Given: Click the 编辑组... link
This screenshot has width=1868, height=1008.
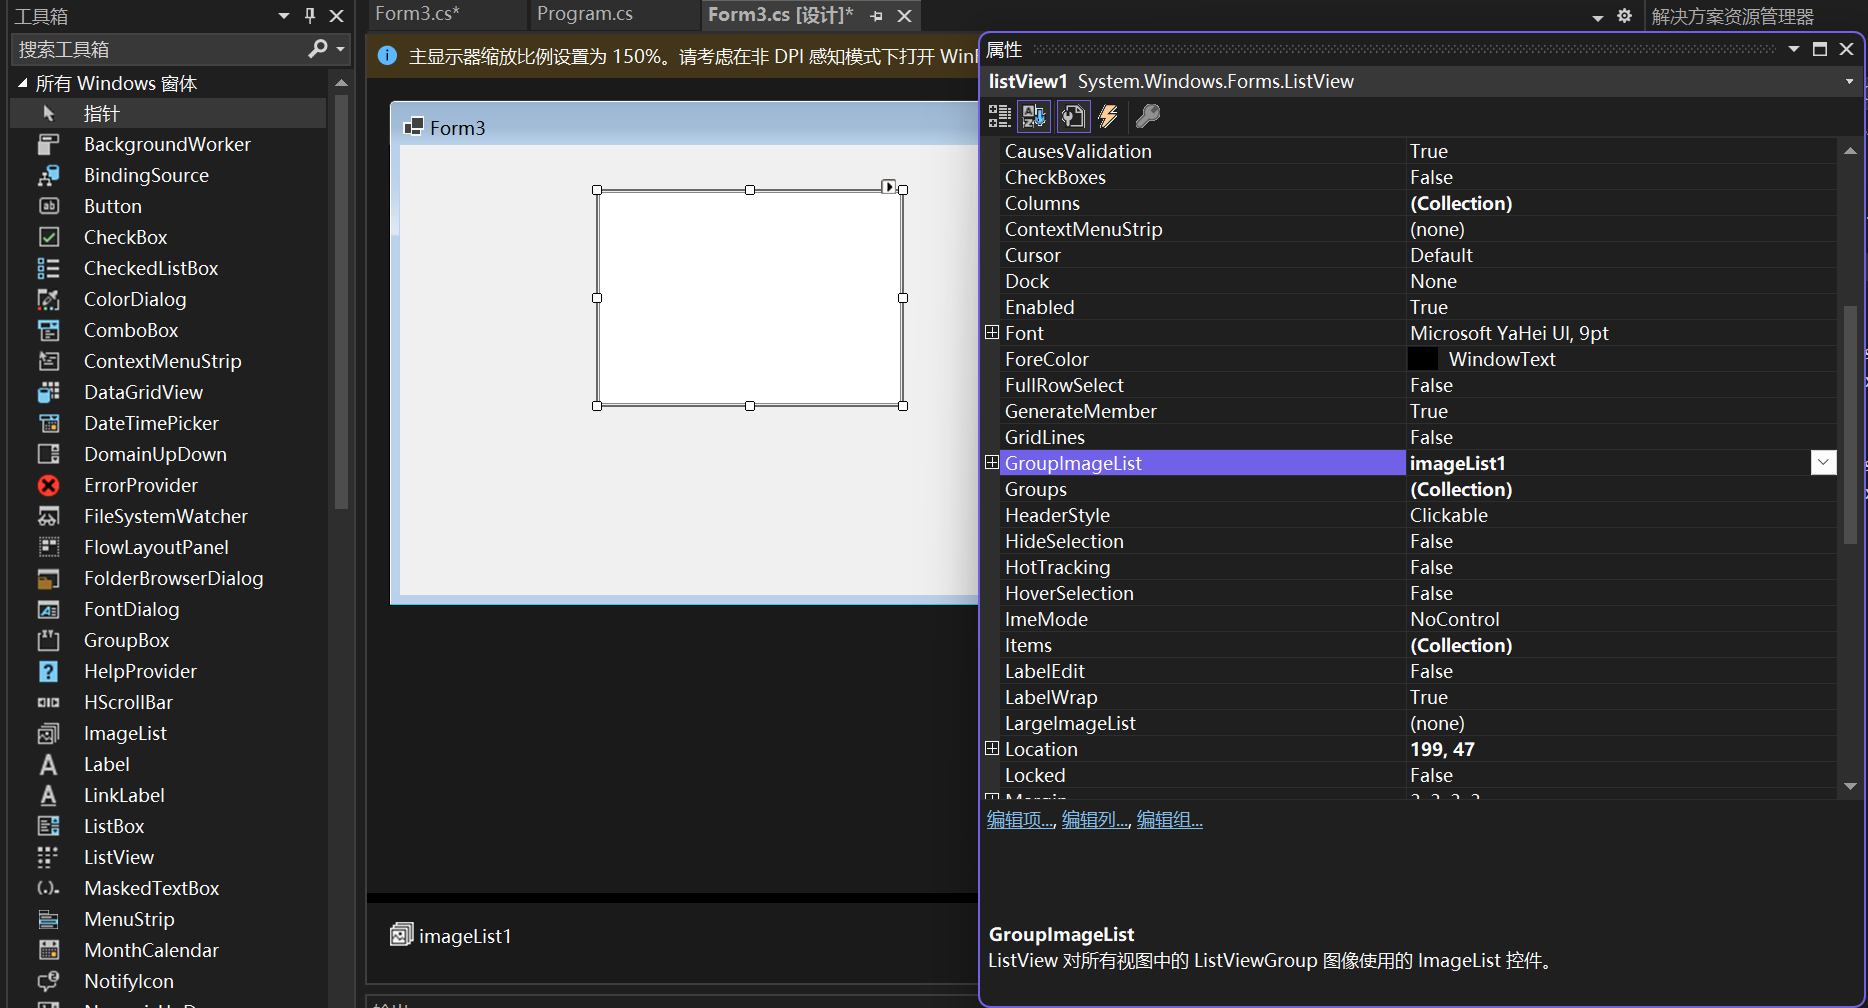Looking at the screenshot, I should point(1169,819).
